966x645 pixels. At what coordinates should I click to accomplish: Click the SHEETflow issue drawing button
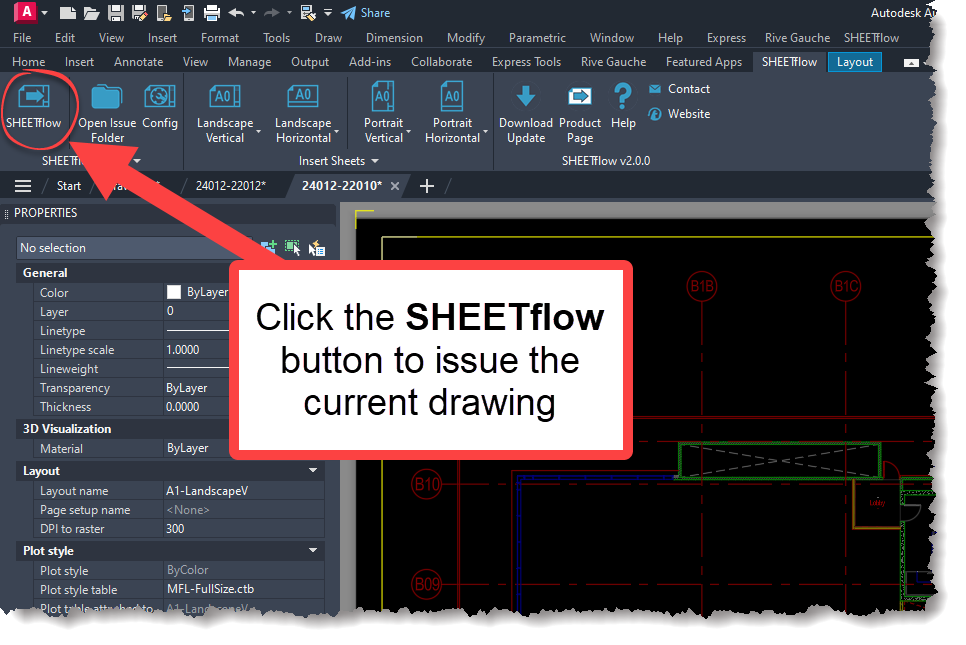pyautogui.click(x=35, y=107)
